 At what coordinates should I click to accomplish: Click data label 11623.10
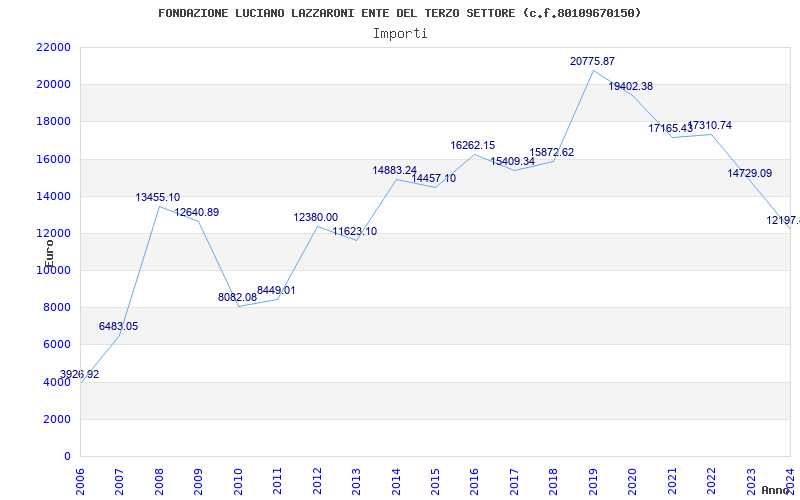[355, 231]
